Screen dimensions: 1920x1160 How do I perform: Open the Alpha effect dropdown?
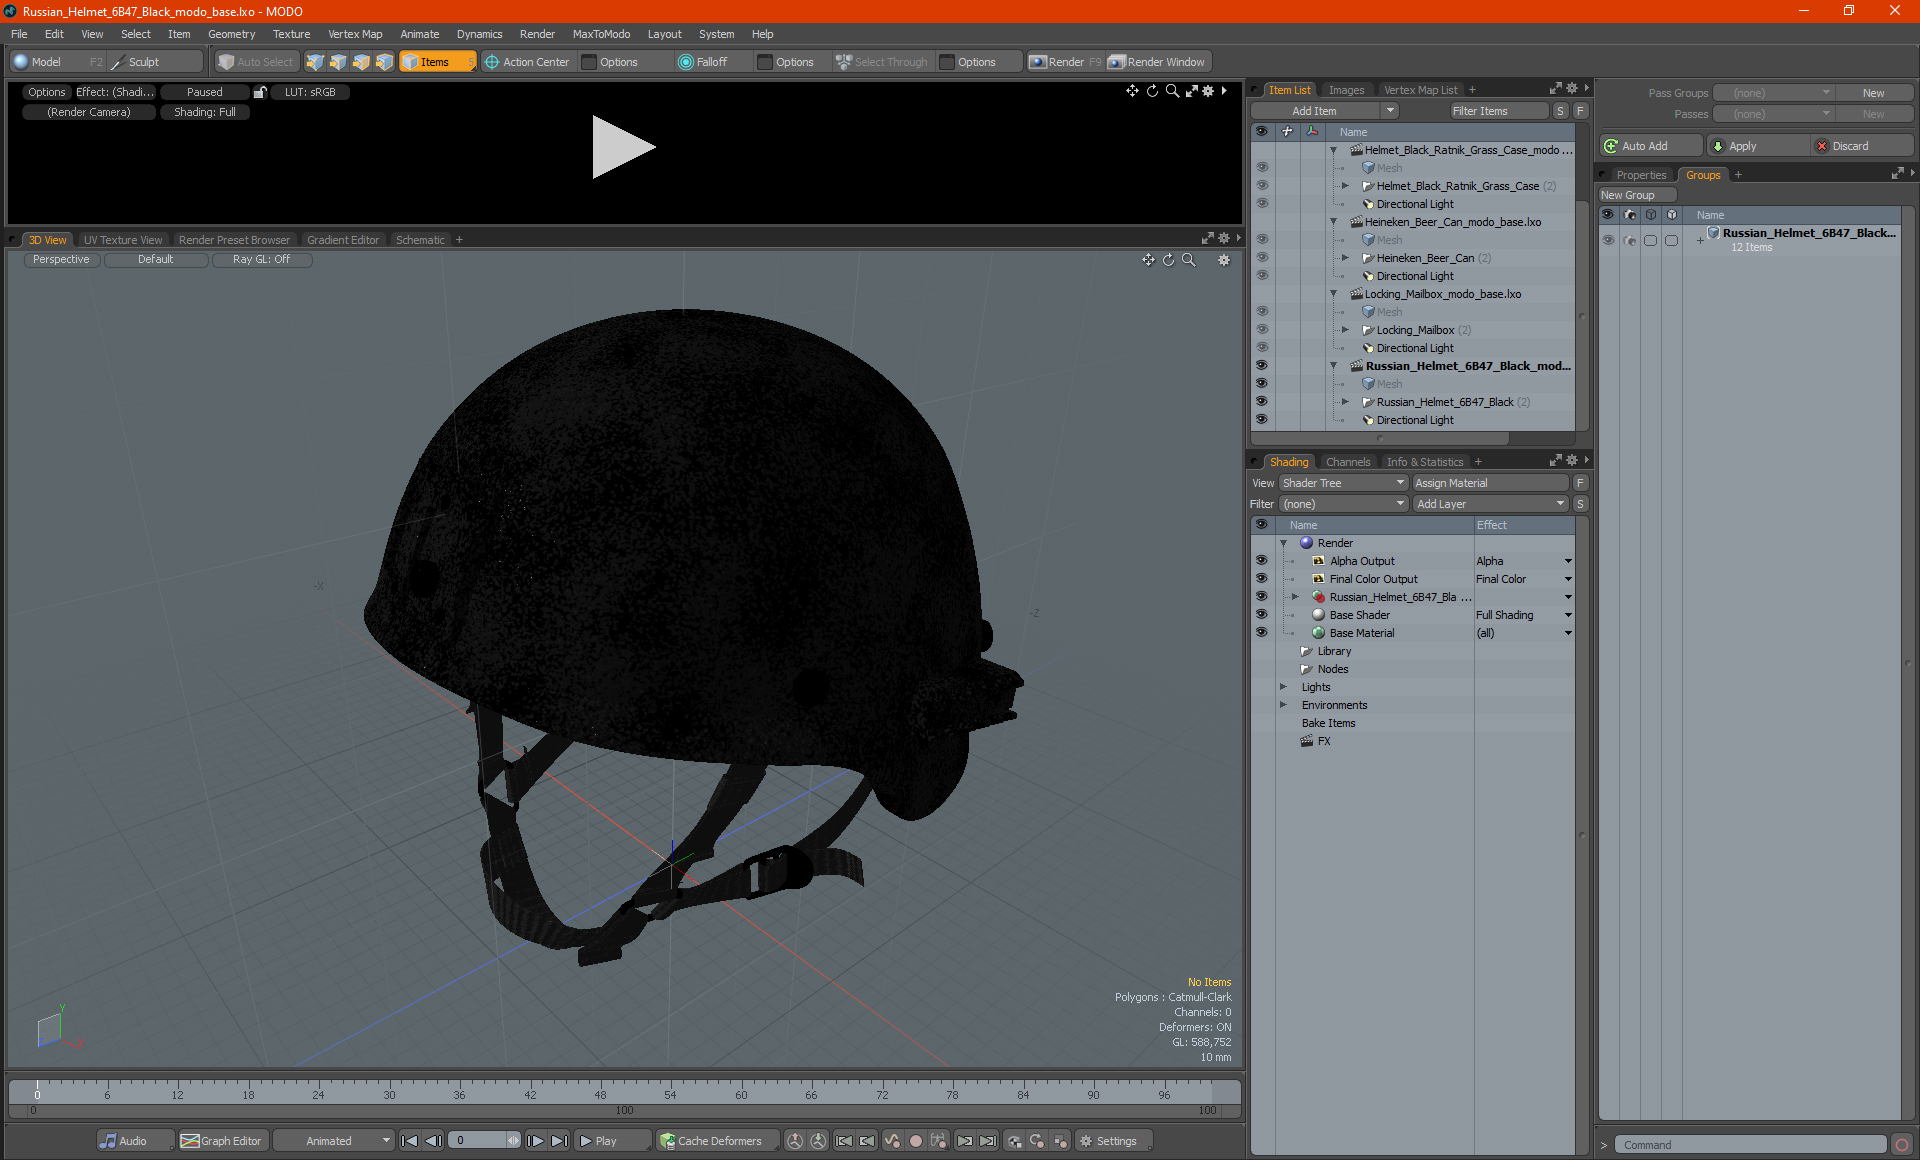coord(1568,561)
